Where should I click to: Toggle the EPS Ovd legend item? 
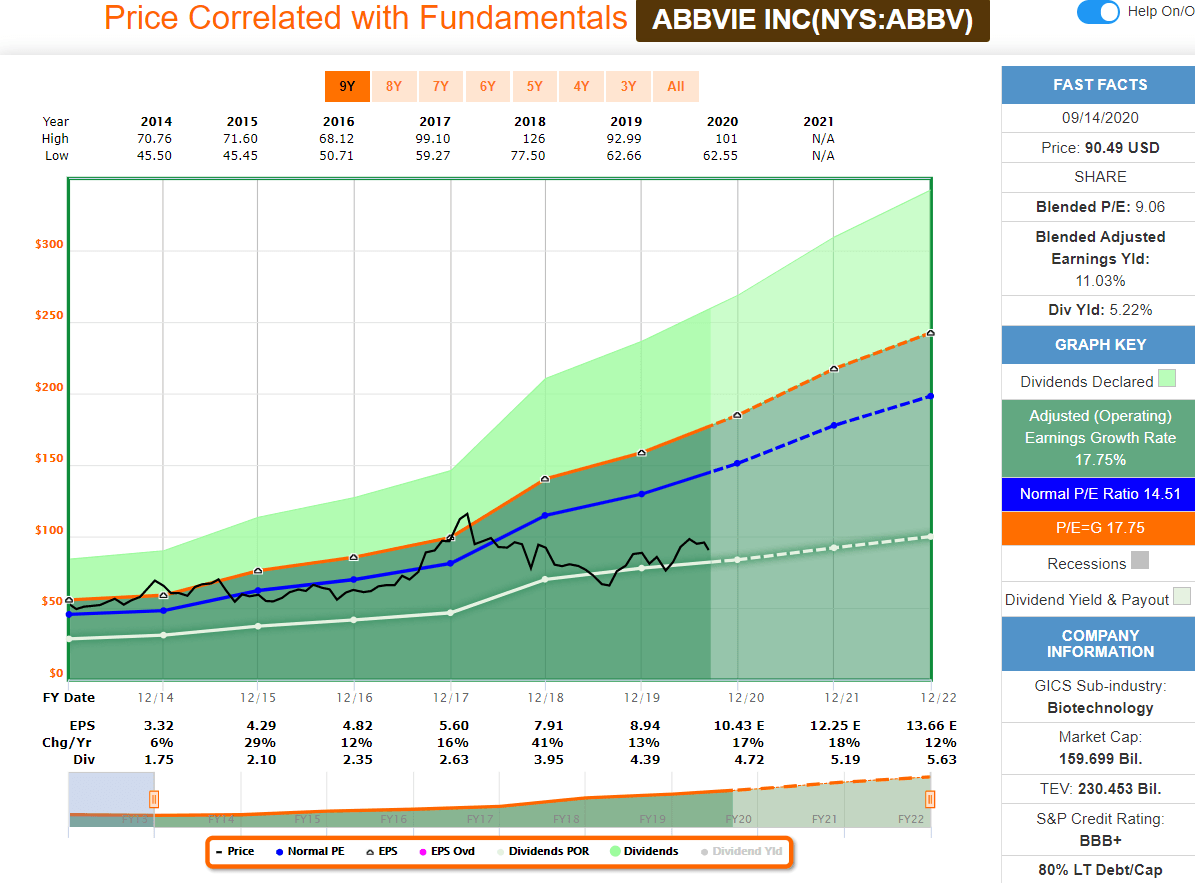tap(447, 851)
